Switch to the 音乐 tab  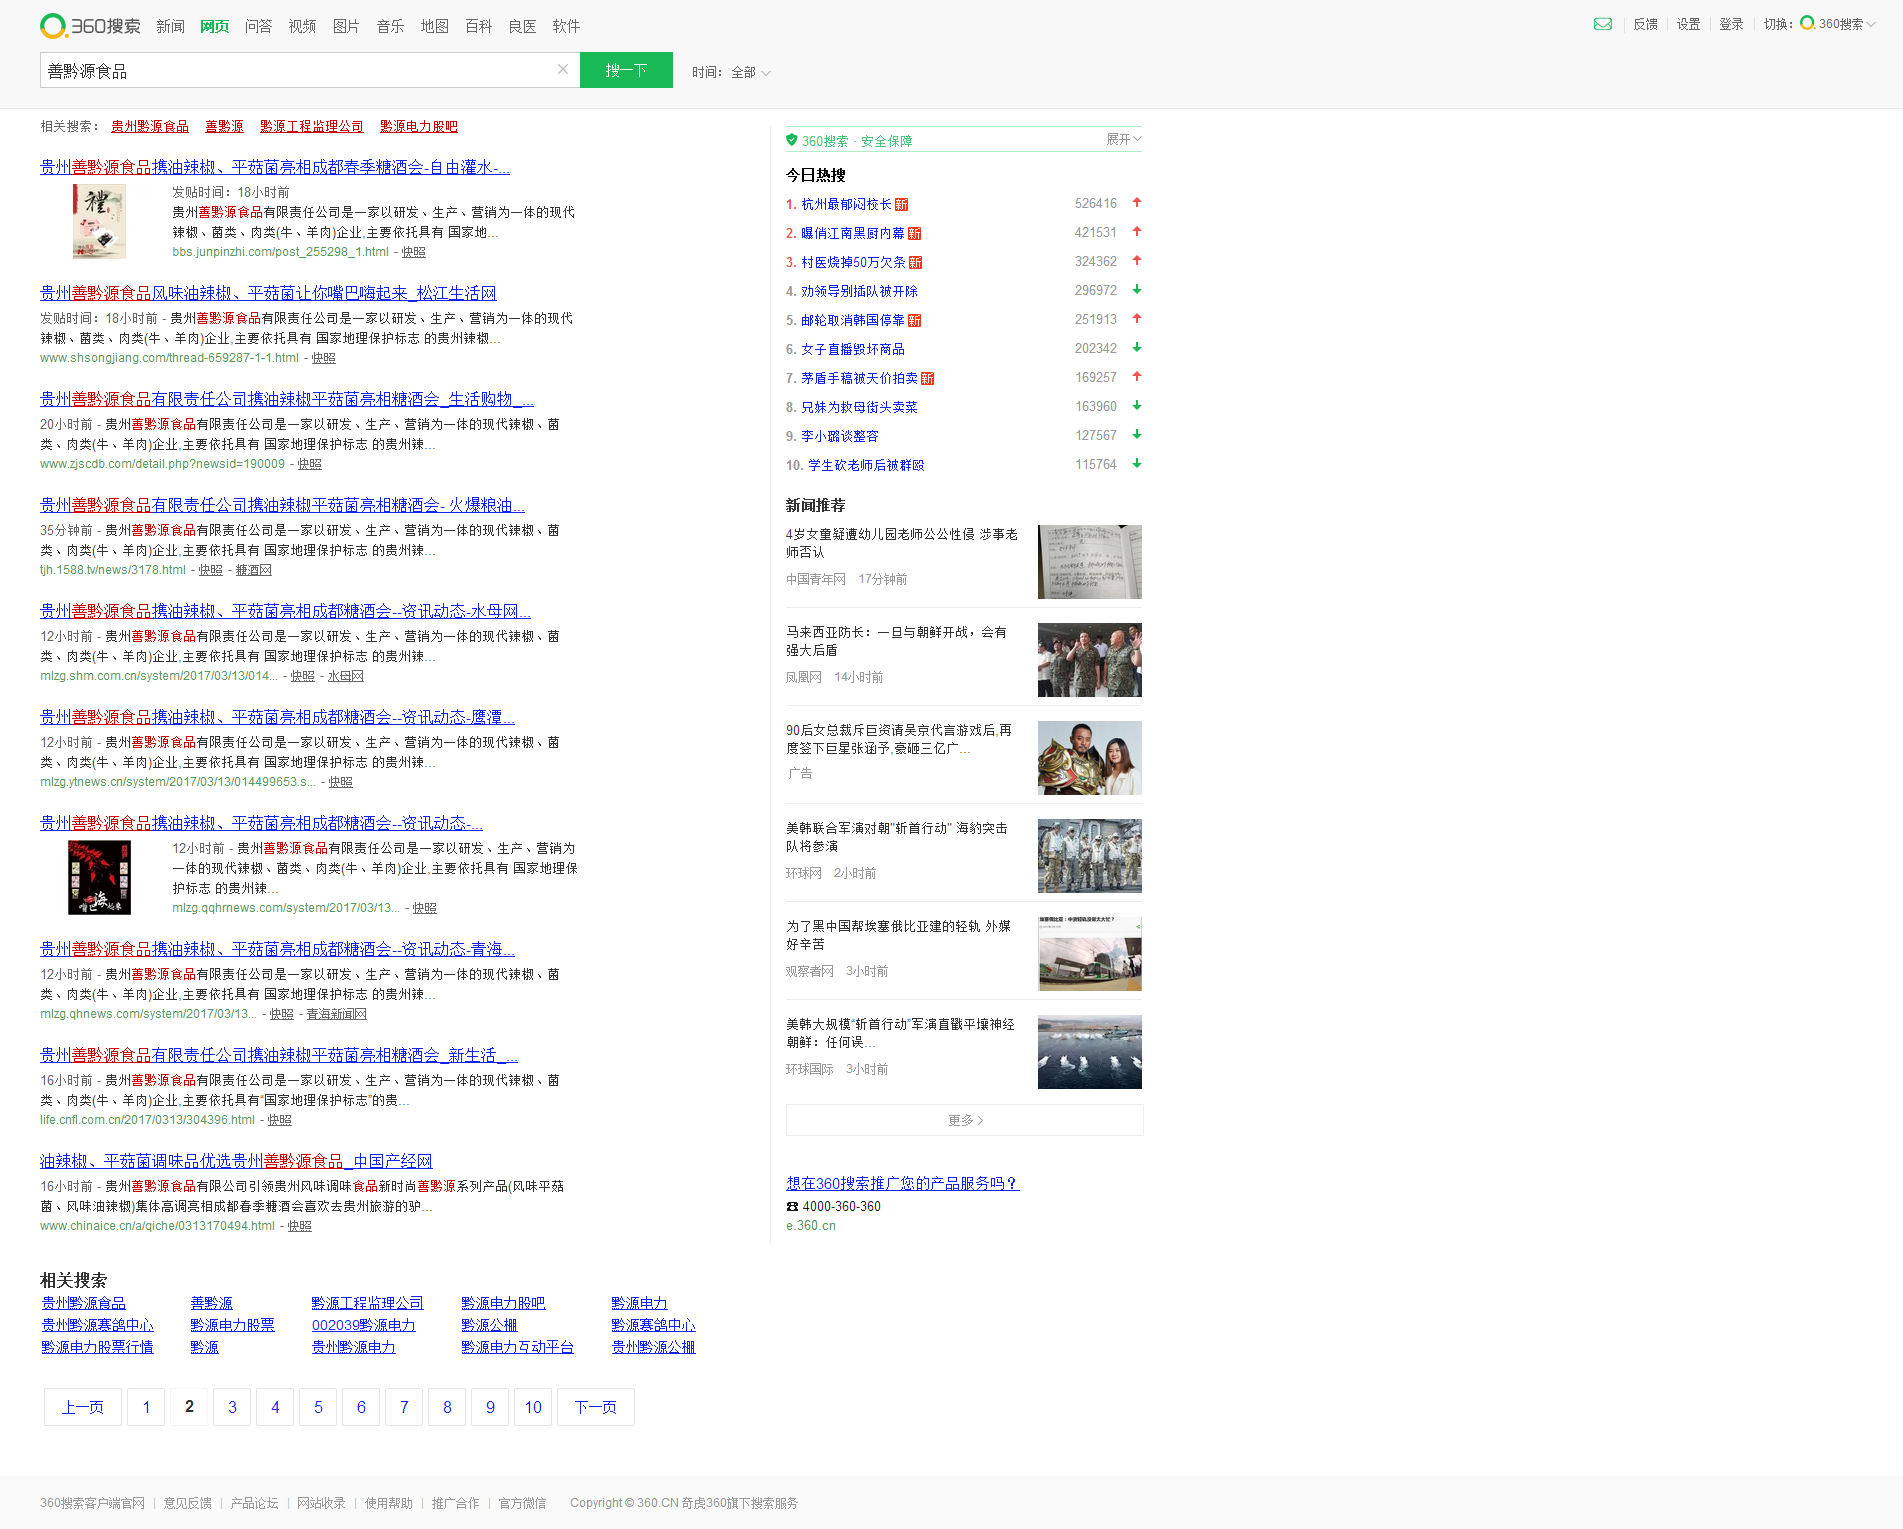(x=390, y=26)
